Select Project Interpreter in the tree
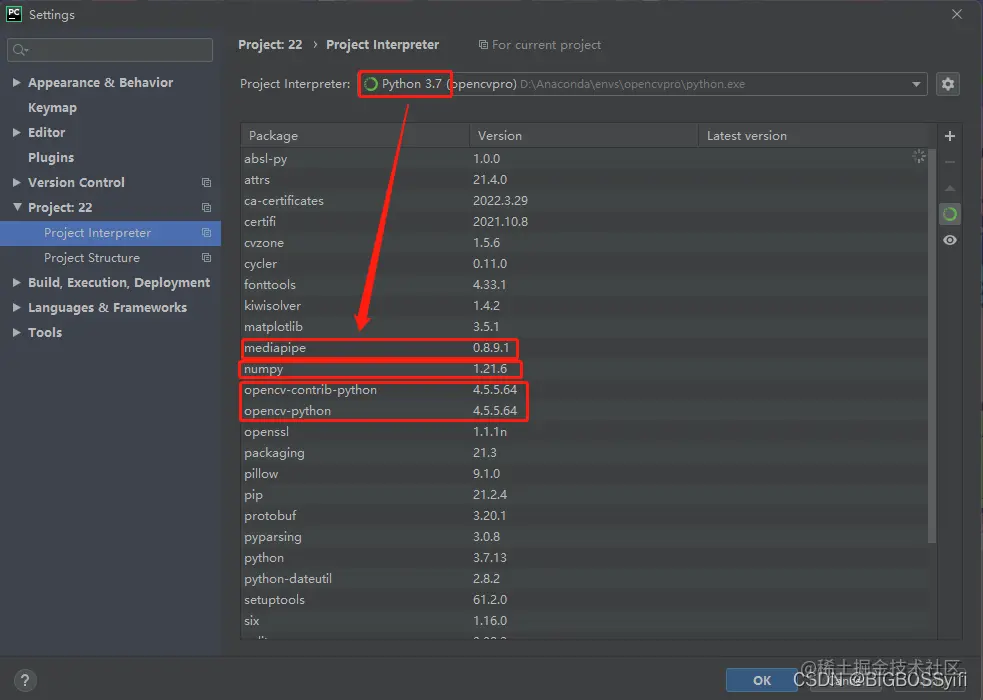The height and width of the screenshot is (700, 983). point(110,233)
